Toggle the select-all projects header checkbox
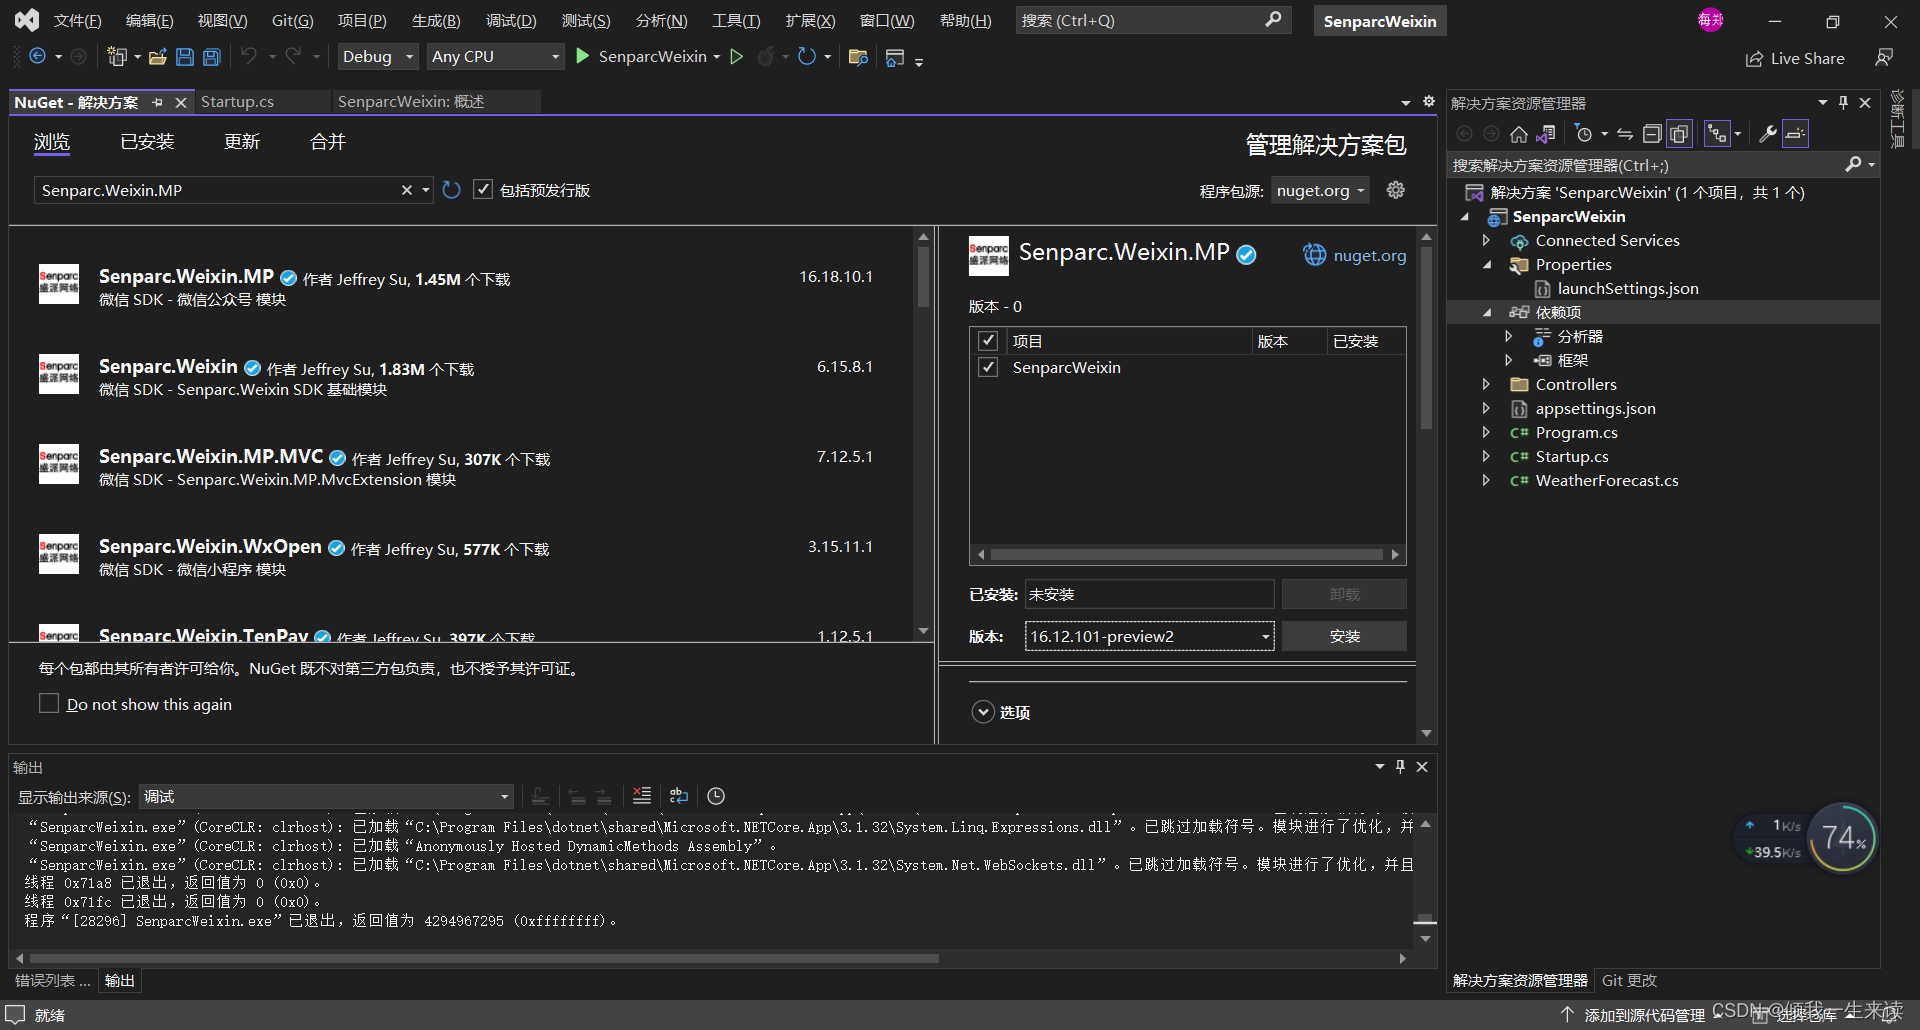 point(988,340)
